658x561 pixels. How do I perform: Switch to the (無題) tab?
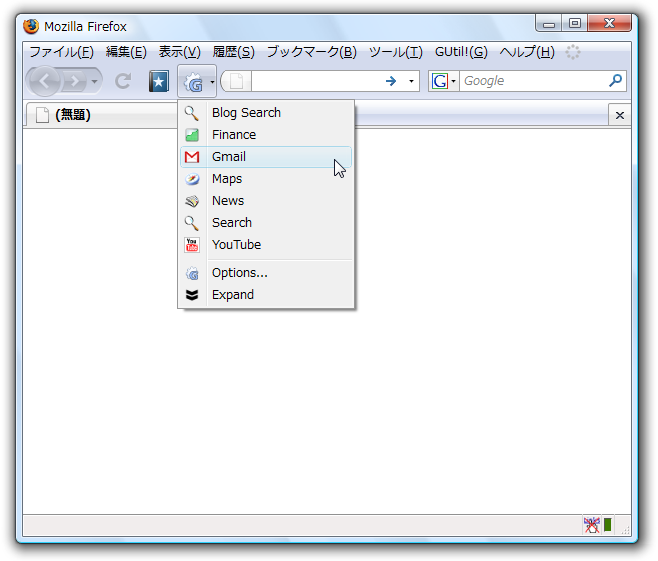101,115
